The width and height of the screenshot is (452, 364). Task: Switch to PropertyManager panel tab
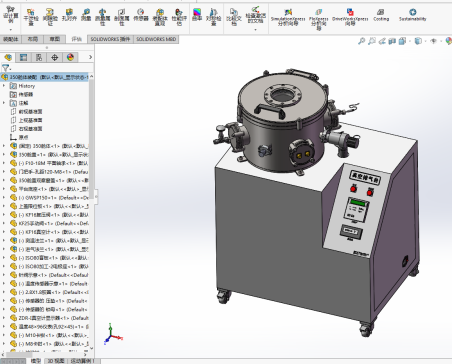pos(23,57)
